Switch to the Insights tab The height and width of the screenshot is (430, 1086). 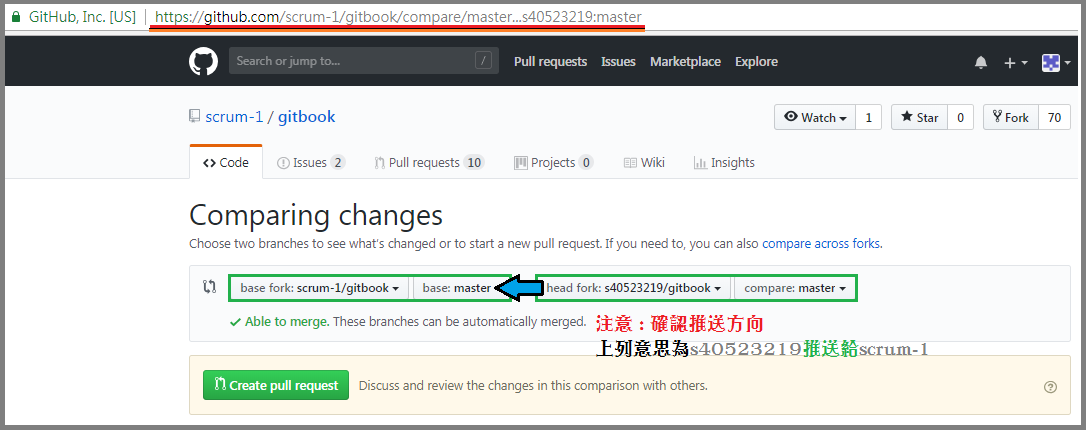[x=724, y=163]
